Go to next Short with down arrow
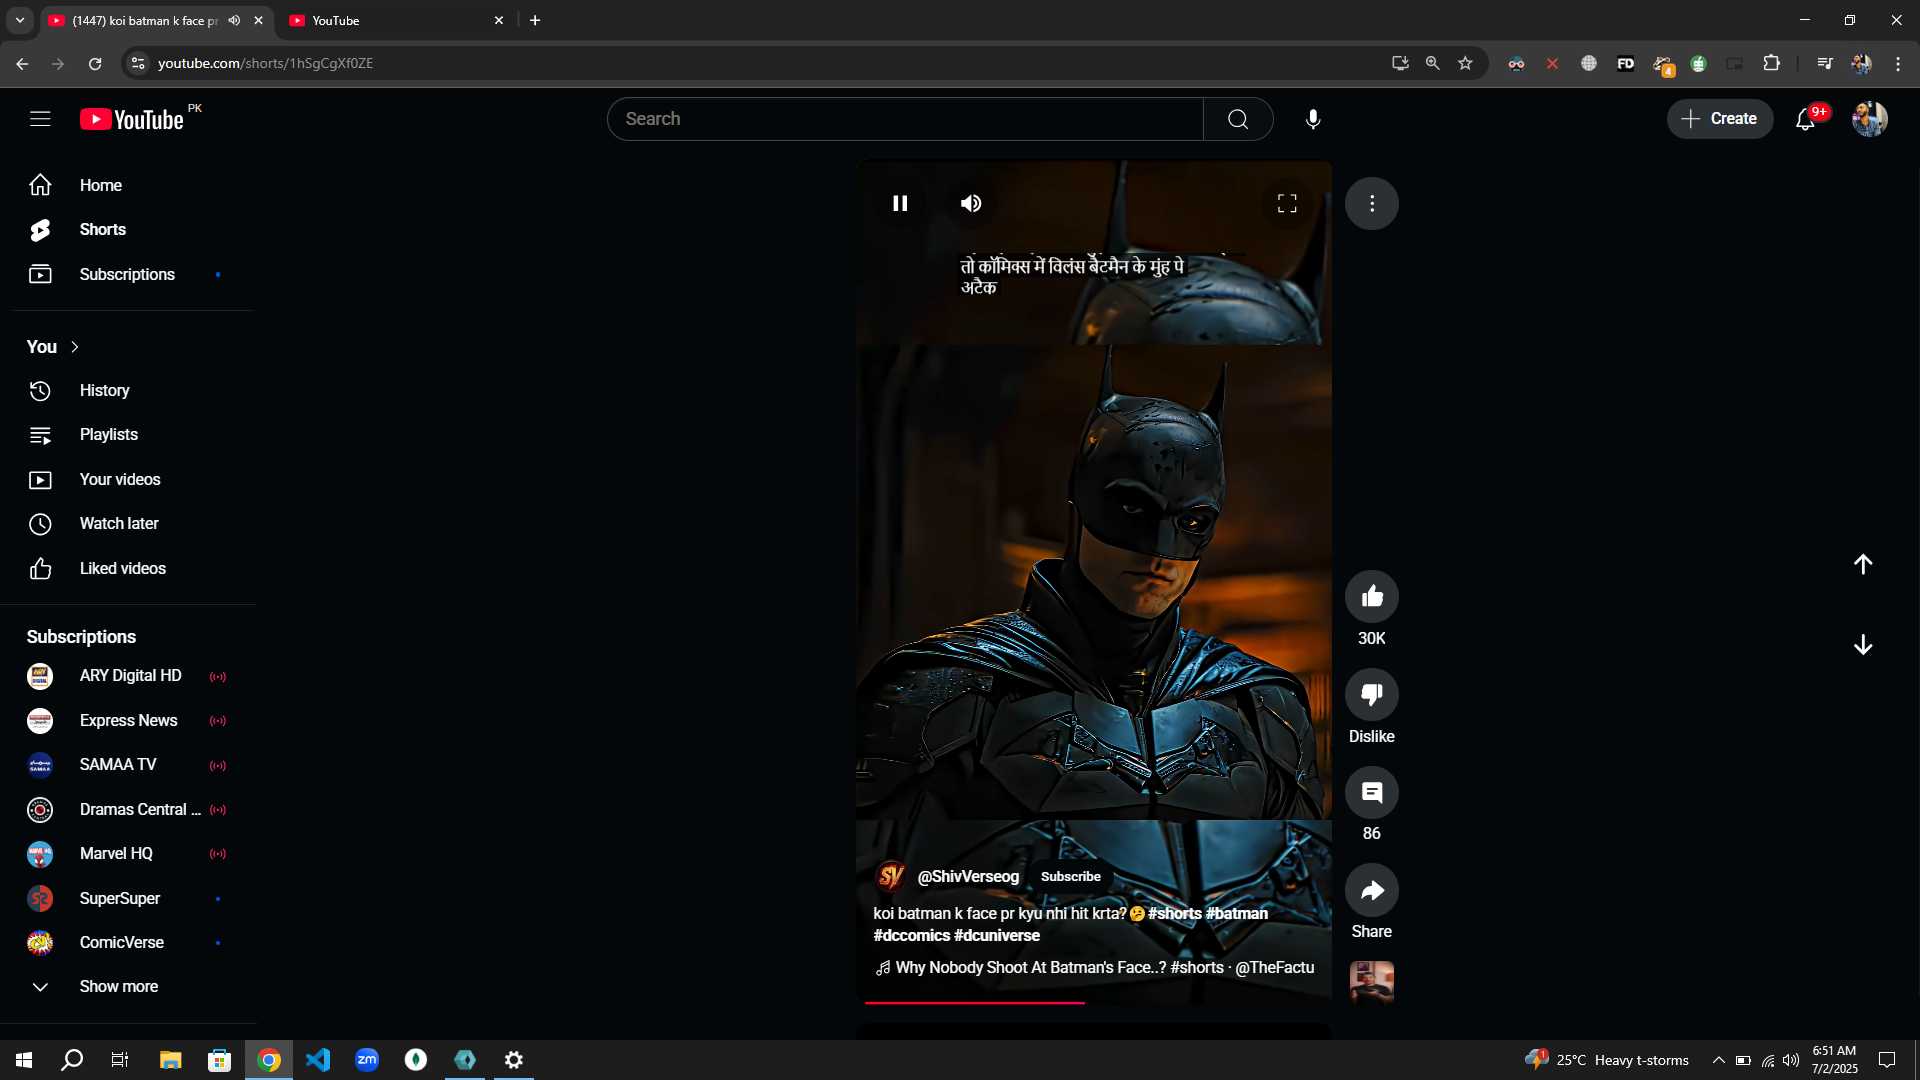 [x=1862, y=645]
